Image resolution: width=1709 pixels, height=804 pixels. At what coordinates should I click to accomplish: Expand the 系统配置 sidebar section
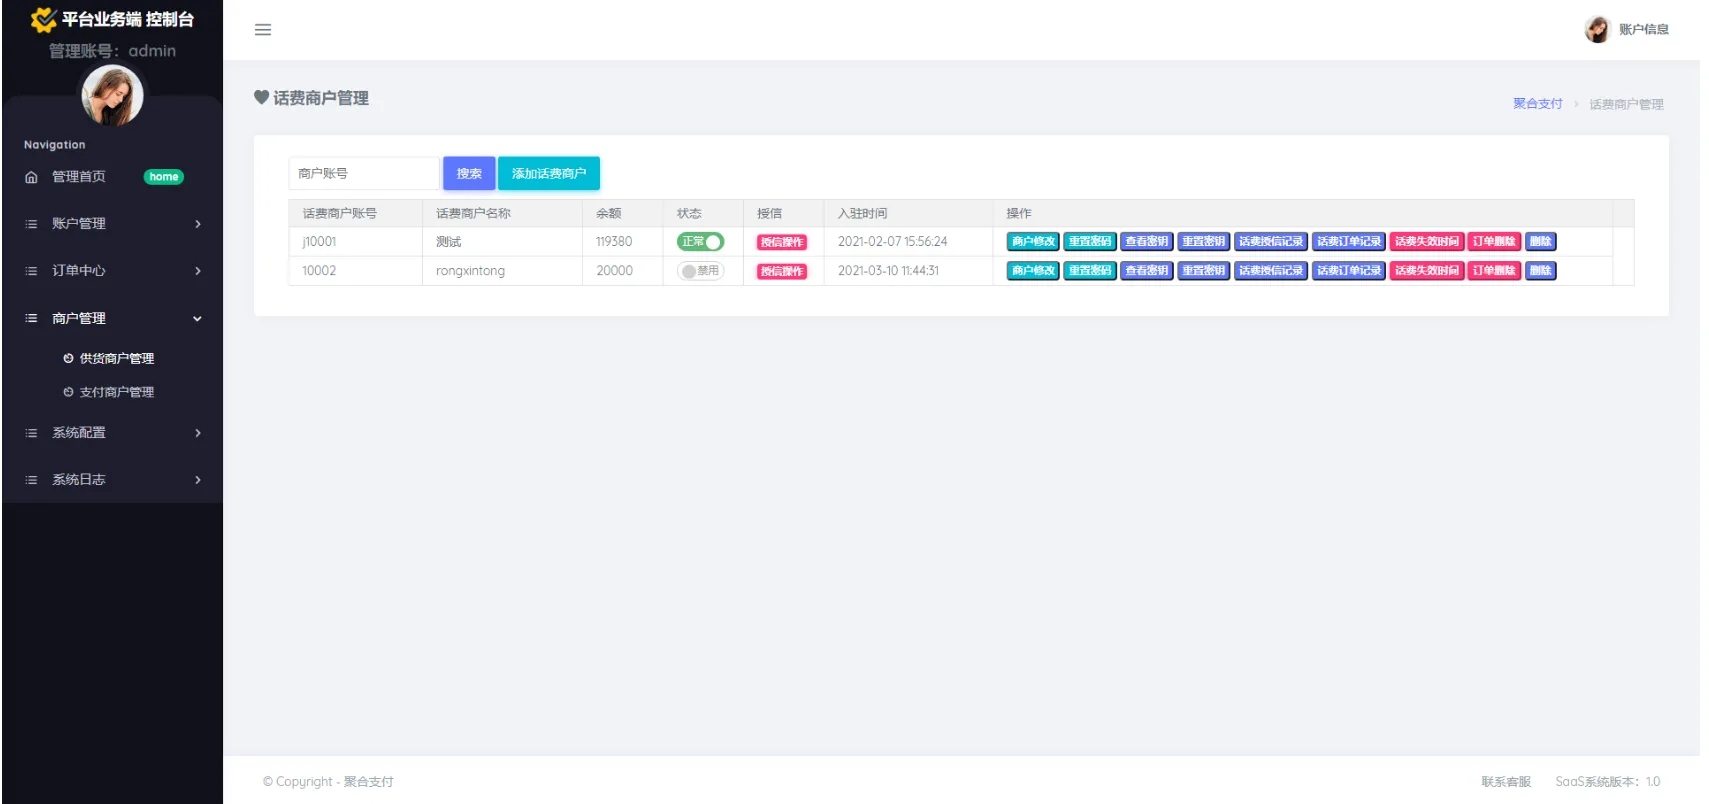(197, 433)
